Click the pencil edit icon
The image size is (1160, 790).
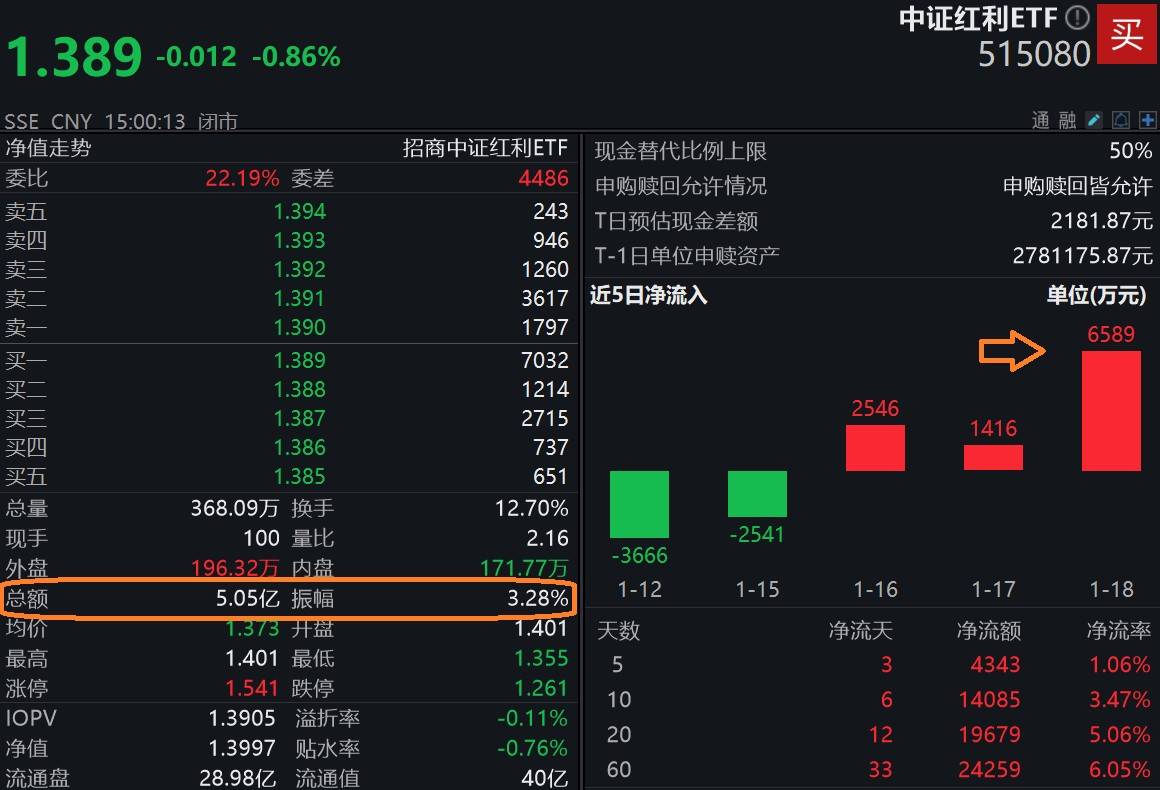click(x=1093, y=120)
